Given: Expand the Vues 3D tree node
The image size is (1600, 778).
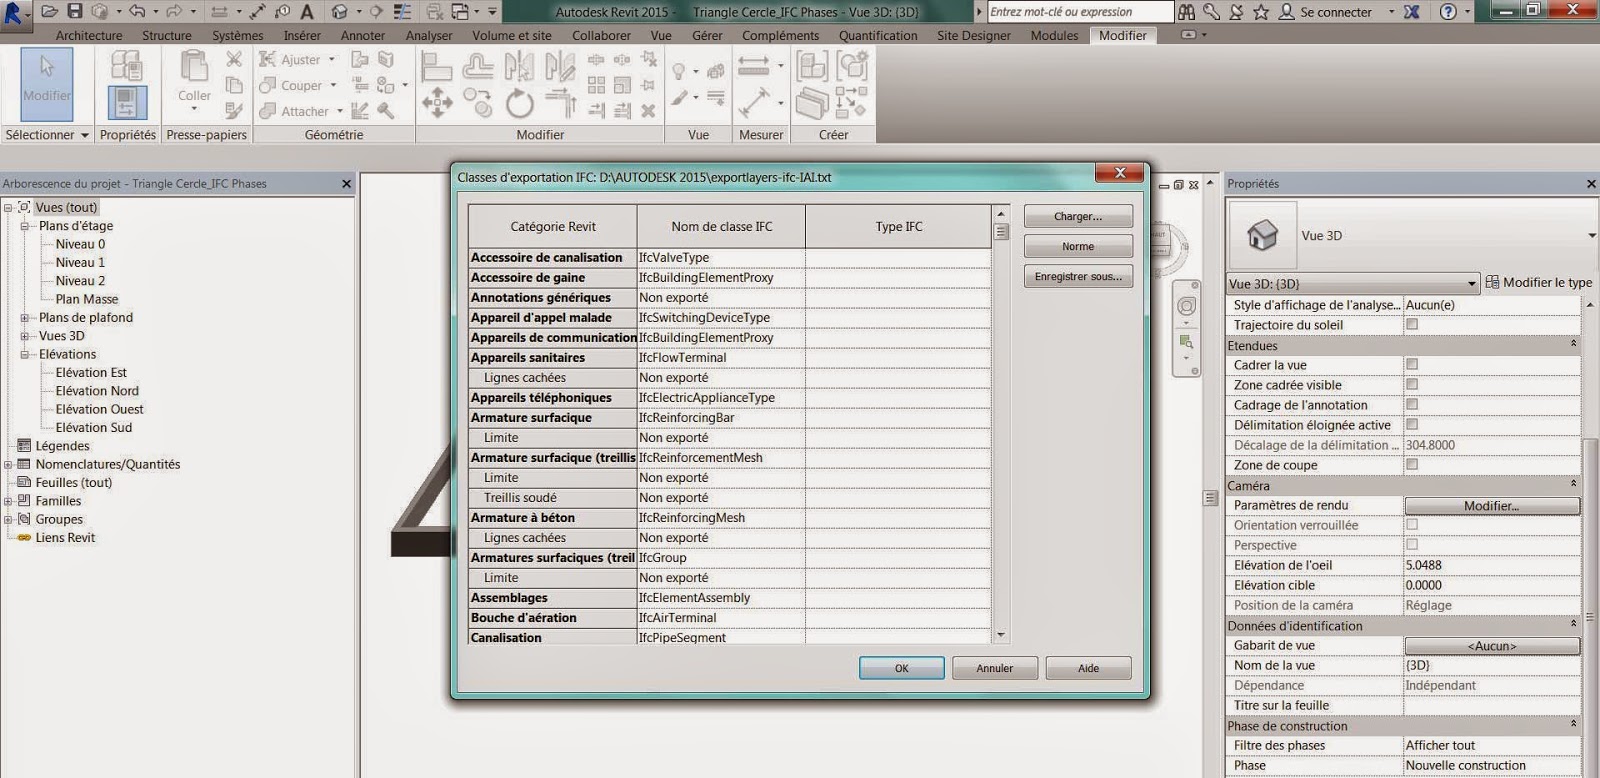Looking at the screenshot, I should tap(25, 336).
